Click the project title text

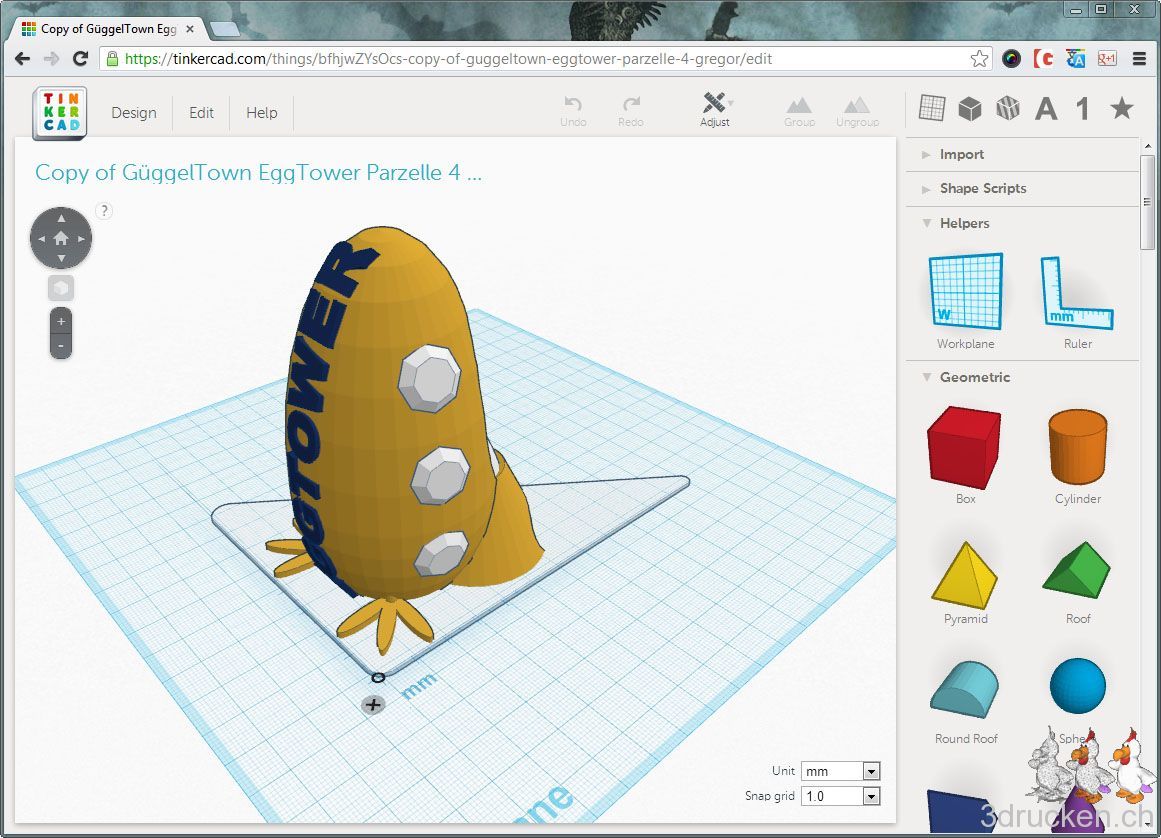pyautogui.click(x=258, y=172)
